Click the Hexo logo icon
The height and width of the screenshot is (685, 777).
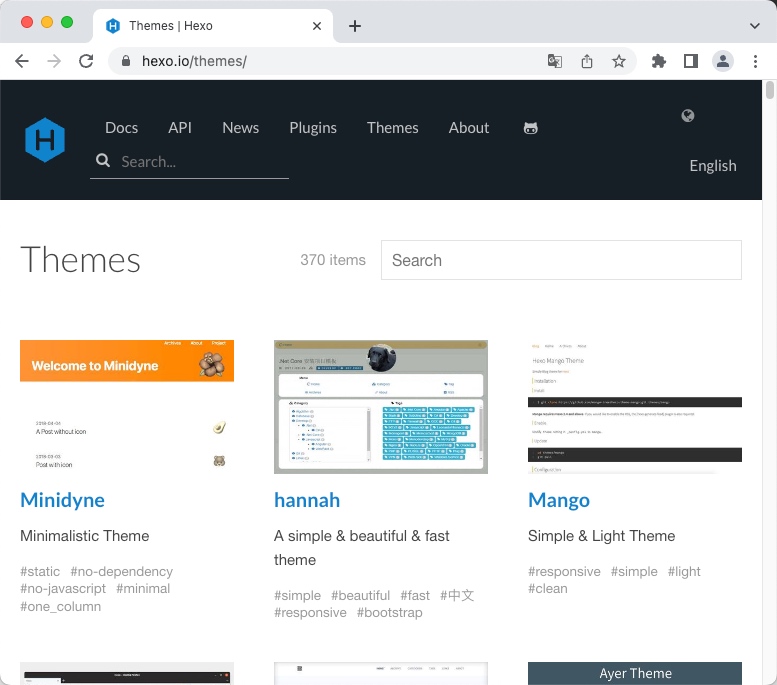coord(45,139)
